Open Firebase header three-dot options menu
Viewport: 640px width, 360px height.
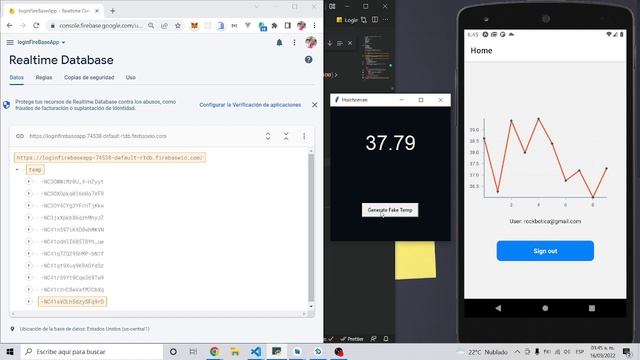pyautogui.click(x=294, y=42)
